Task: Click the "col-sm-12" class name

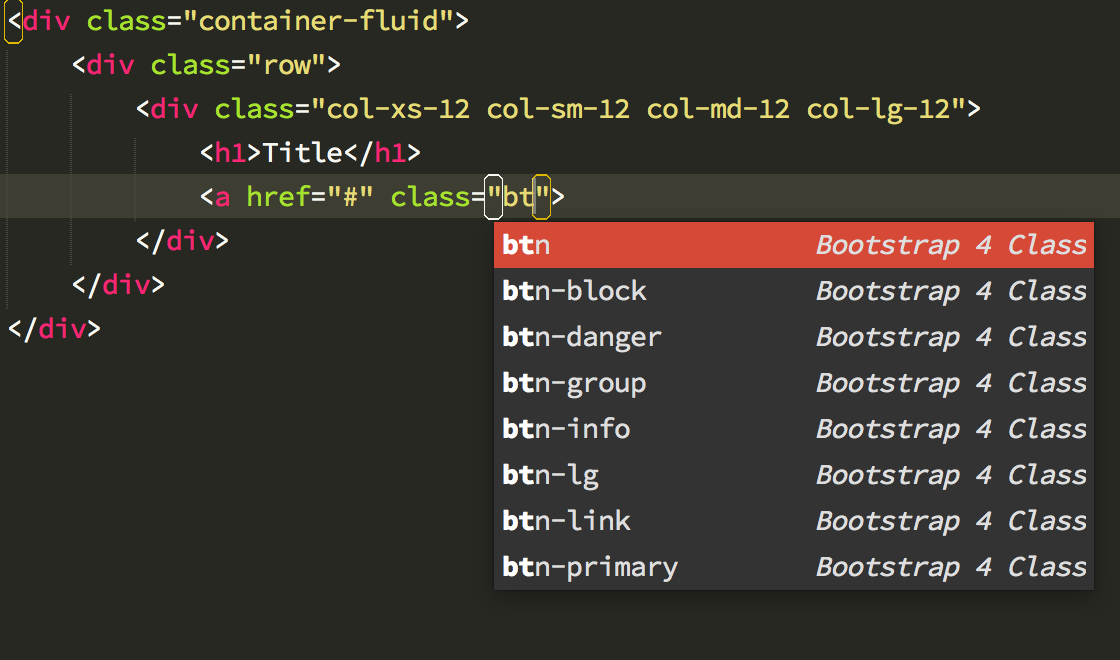Action: click(x=558, y=109)
